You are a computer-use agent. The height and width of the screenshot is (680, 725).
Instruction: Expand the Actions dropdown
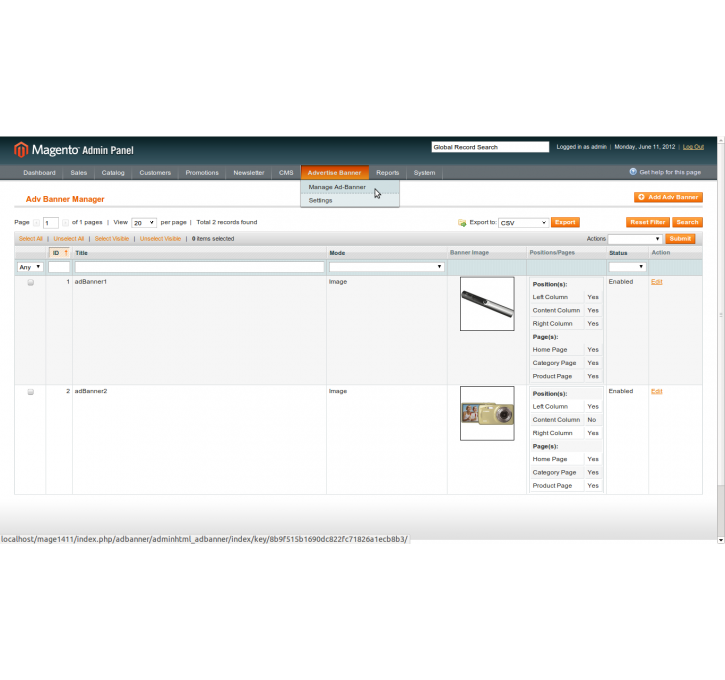635,239
